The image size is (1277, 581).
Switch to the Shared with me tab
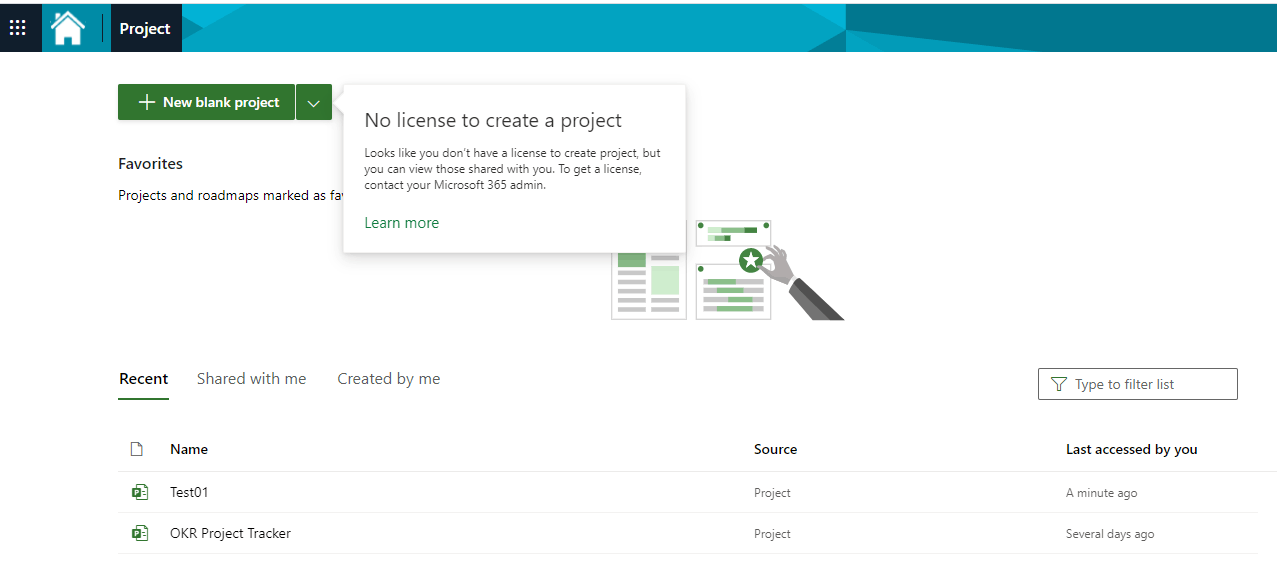pyautogui.click(x=251, y=379)
